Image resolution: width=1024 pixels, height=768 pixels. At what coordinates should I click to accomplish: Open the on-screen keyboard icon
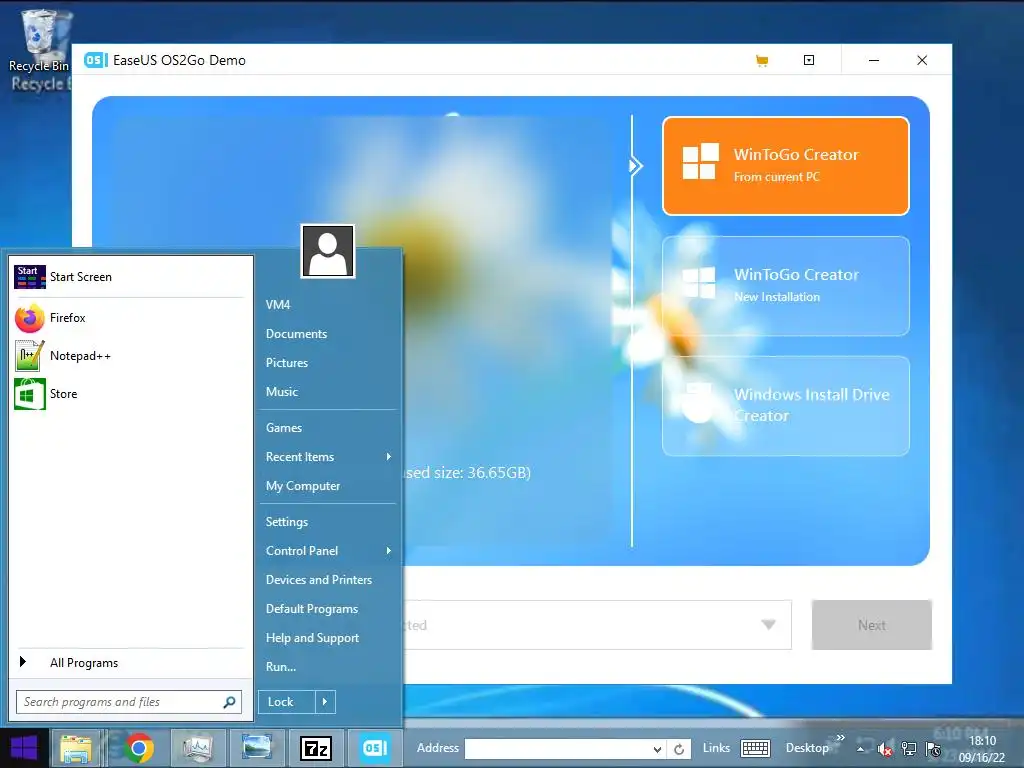coord(756,748)
